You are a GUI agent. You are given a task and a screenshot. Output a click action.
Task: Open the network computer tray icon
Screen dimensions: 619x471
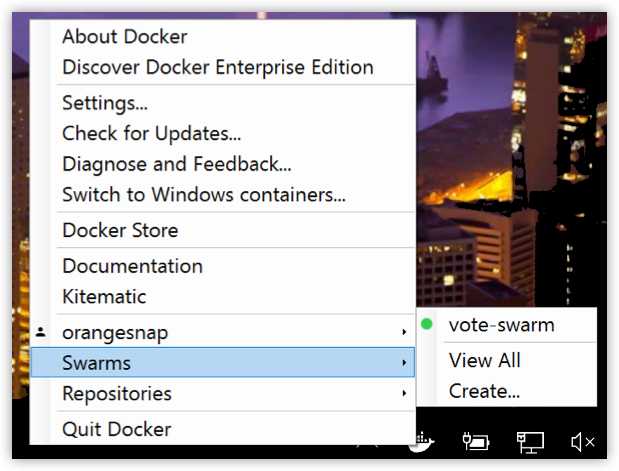coord(530,442)
